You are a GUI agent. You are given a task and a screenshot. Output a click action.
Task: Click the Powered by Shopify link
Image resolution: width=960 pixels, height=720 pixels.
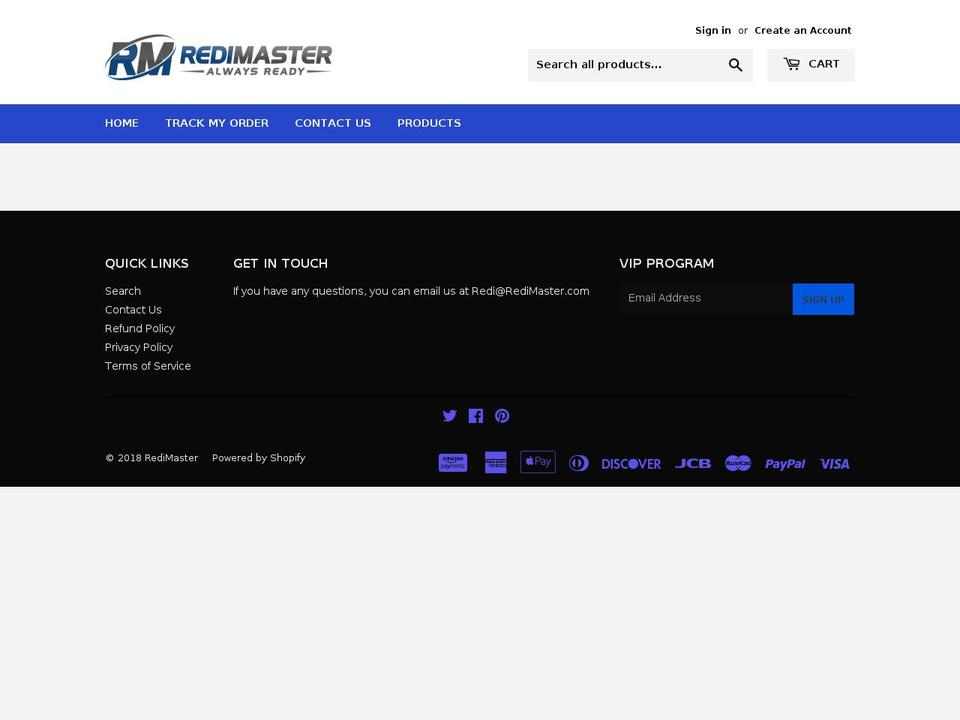click(258, 458)
